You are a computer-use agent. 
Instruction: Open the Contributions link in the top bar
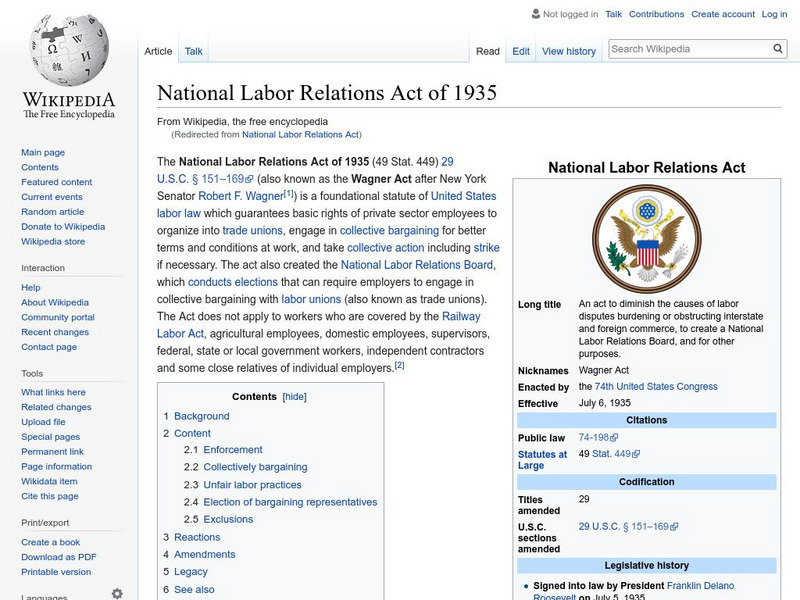pyautogui.click(x=656, y=14)
